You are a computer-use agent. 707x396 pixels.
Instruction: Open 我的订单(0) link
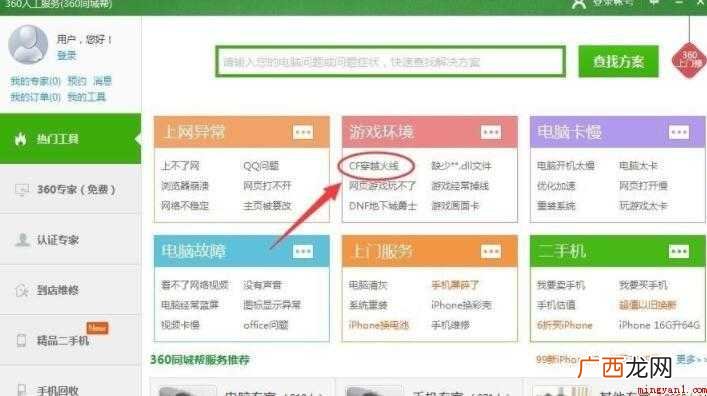(36, 97)
